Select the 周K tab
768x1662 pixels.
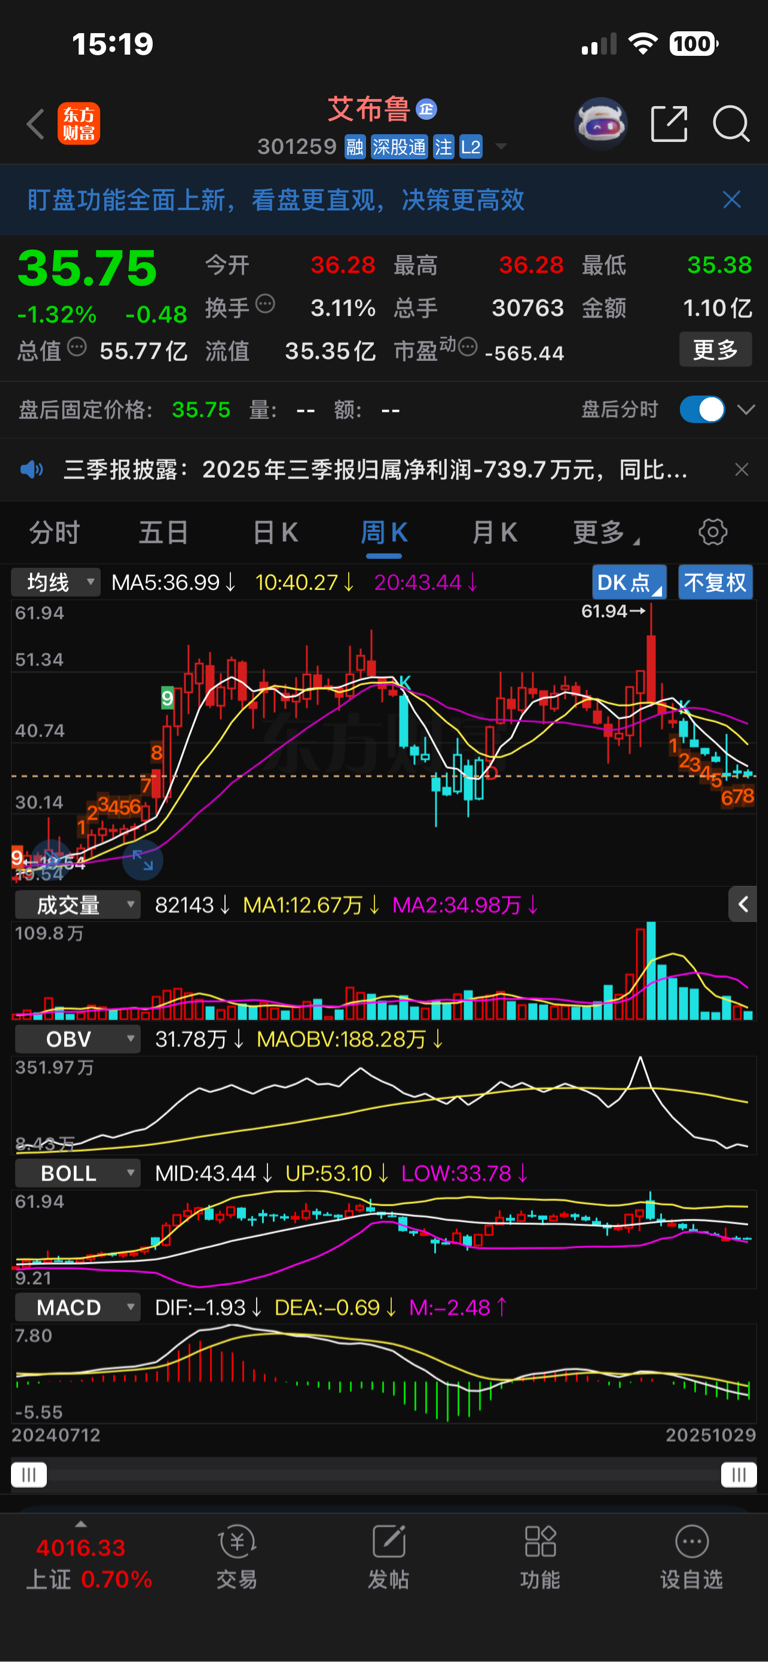tap(384, 532)
